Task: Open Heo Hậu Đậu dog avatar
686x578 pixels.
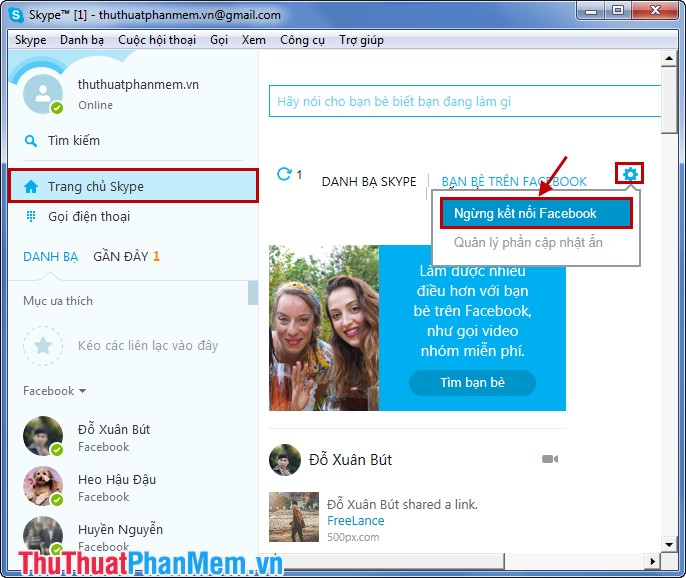Action: [43, 486]
